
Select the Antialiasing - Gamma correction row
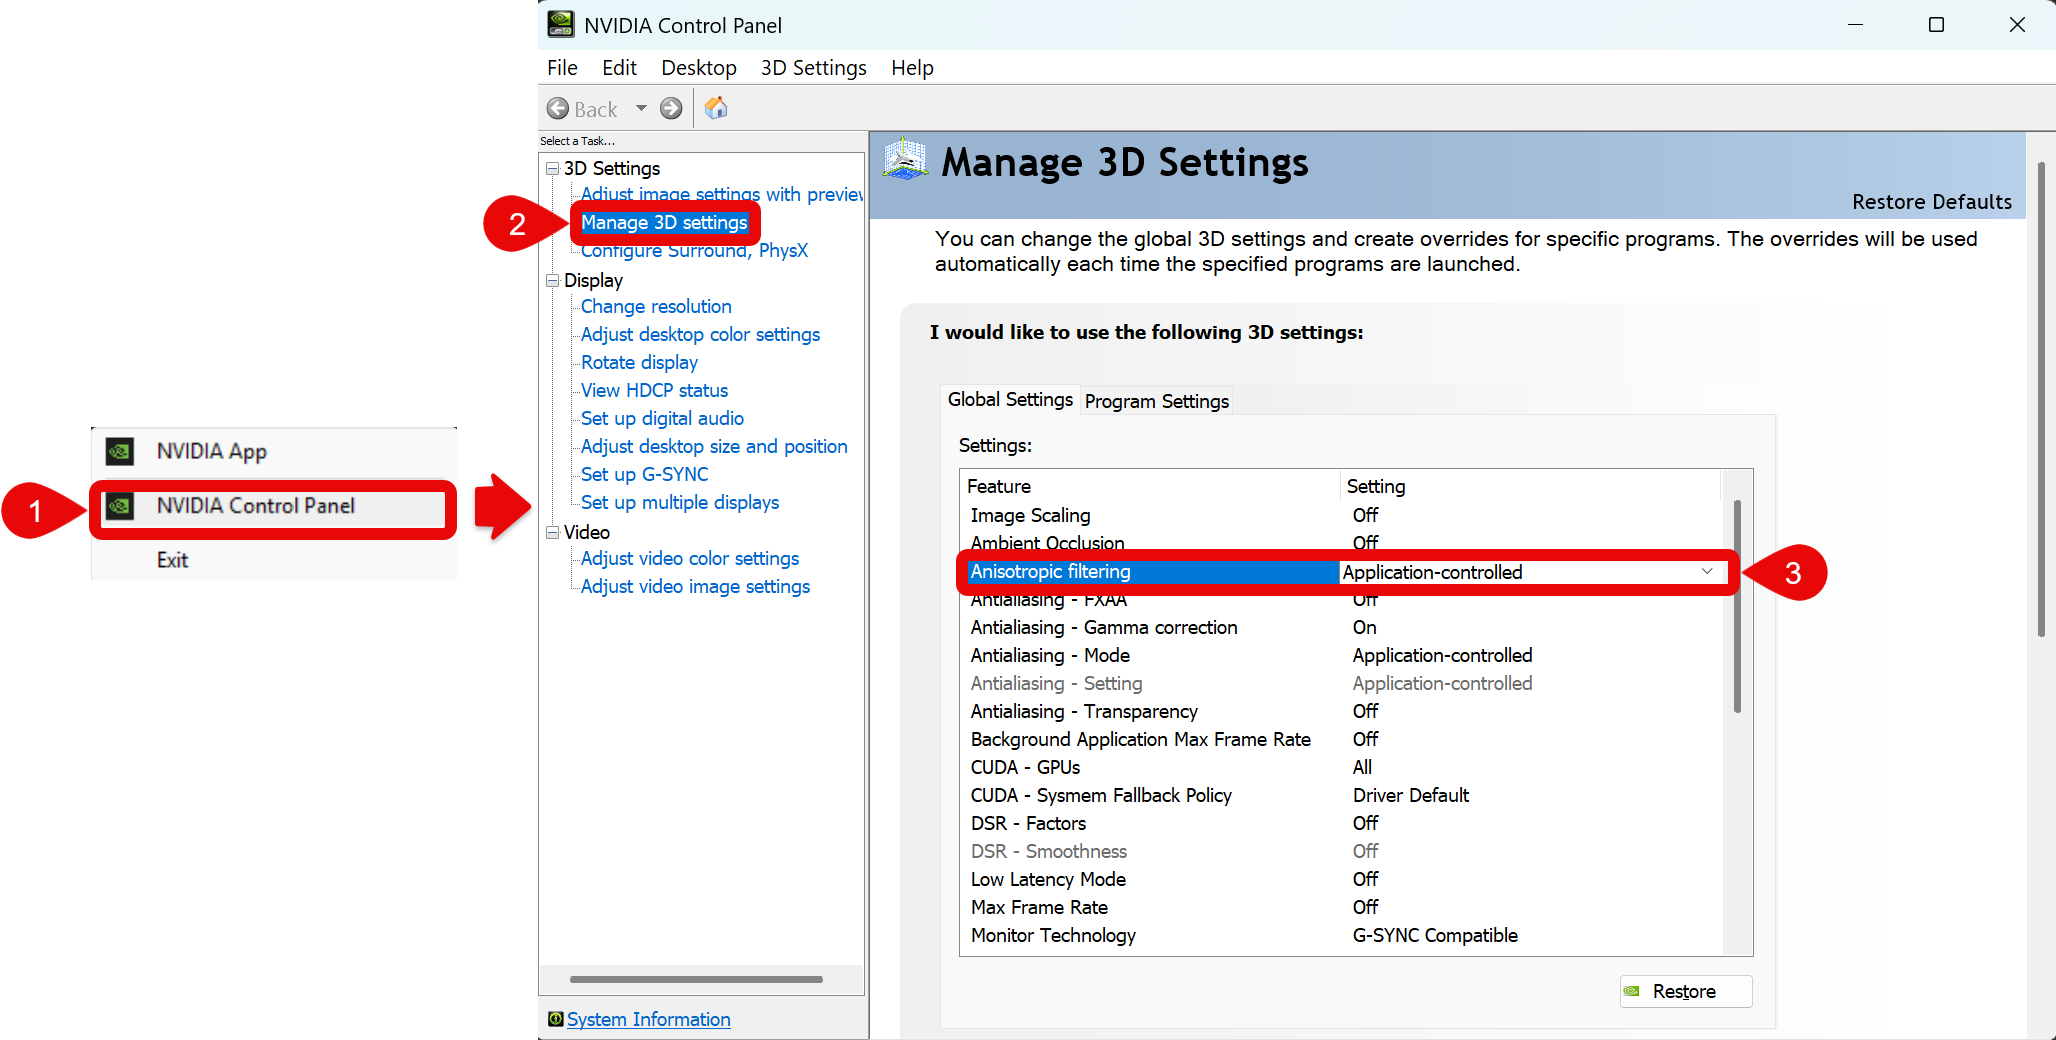[x=1341, y=627]
